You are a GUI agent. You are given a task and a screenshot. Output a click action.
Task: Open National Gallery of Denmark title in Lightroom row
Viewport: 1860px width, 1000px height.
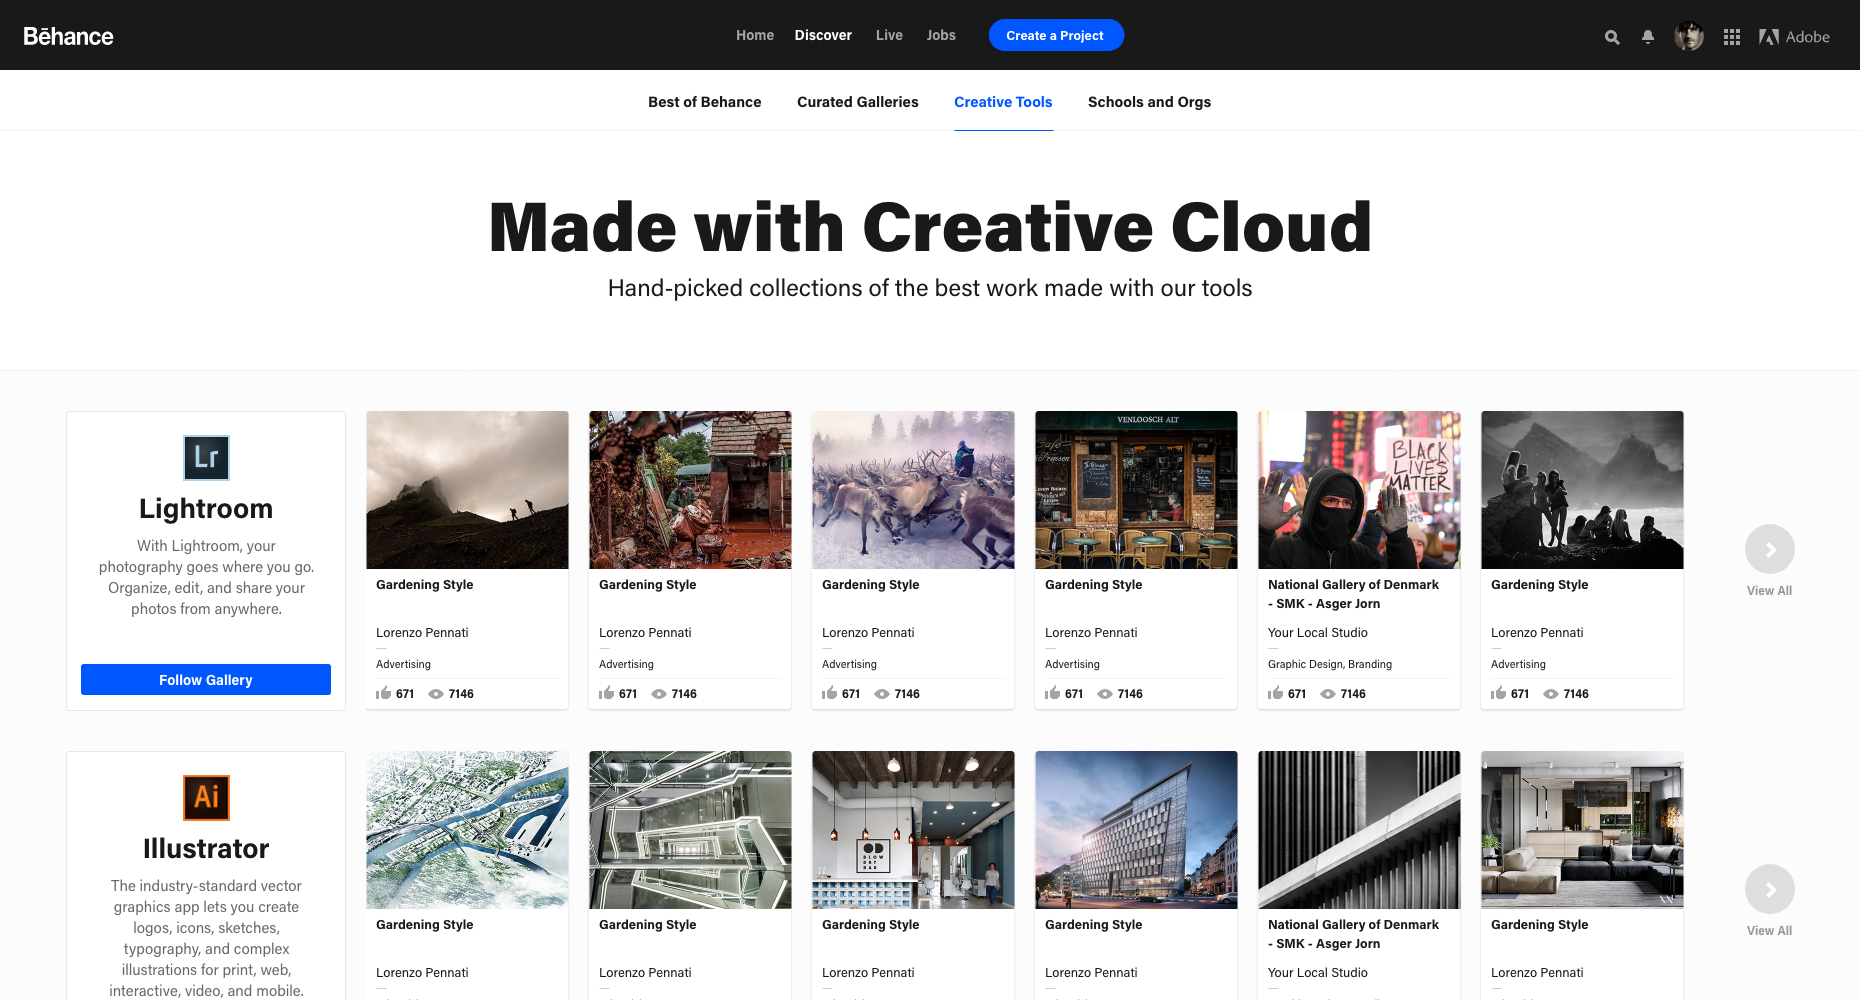coord(1353,594)
